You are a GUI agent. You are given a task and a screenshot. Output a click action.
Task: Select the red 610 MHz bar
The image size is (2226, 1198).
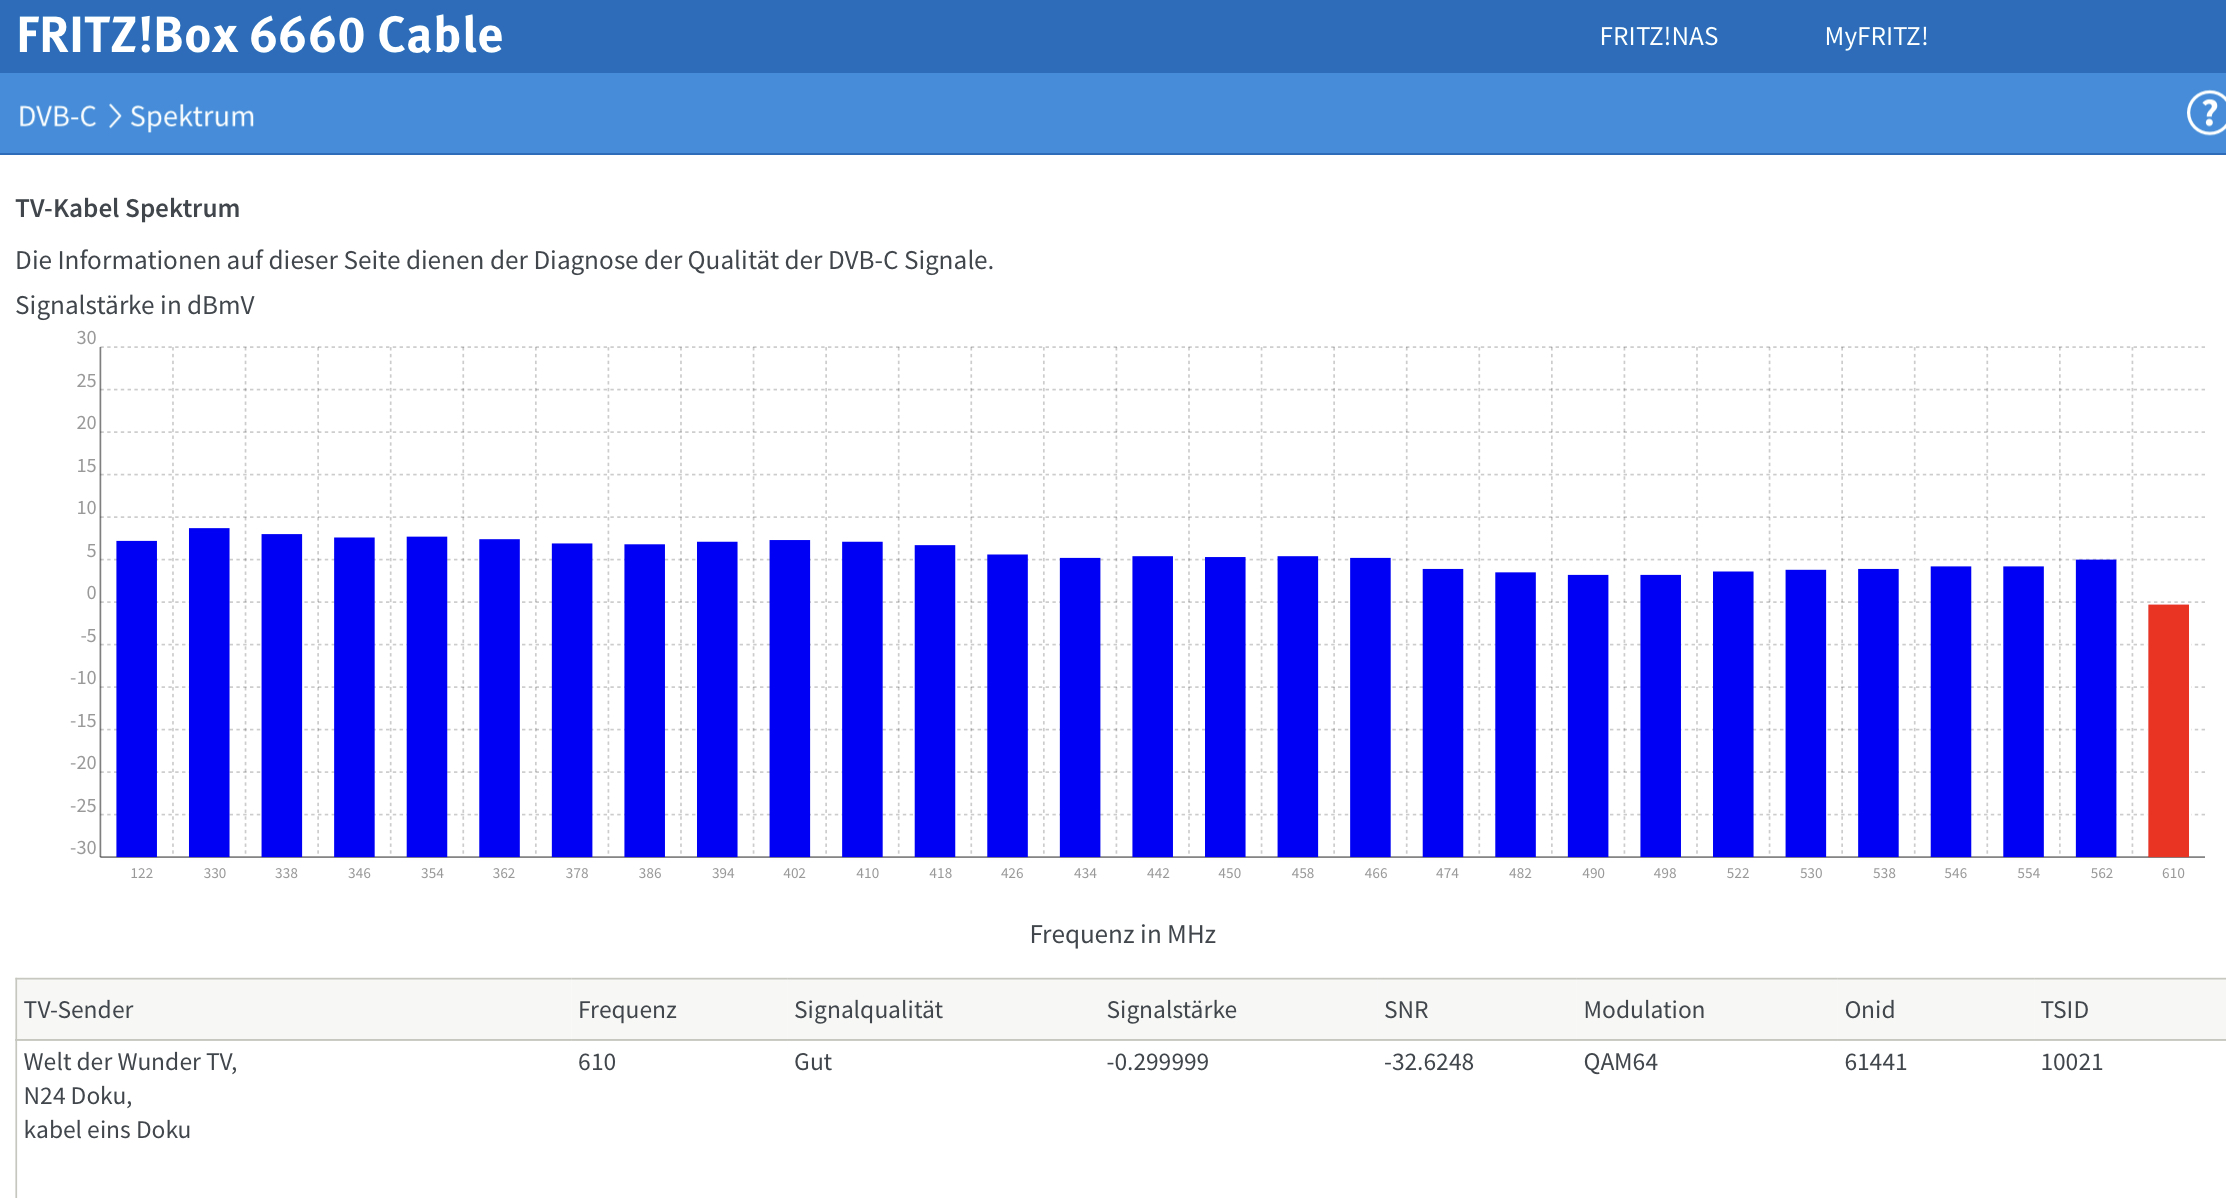click(2168, 730)
